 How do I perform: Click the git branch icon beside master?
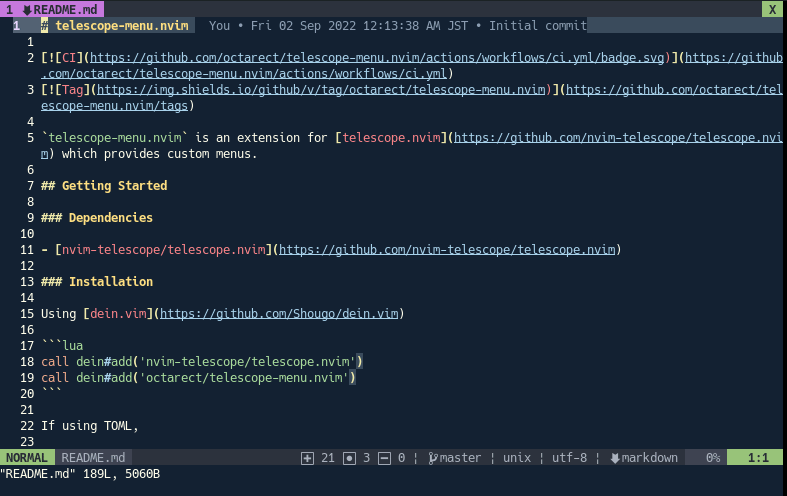(433, 458)
